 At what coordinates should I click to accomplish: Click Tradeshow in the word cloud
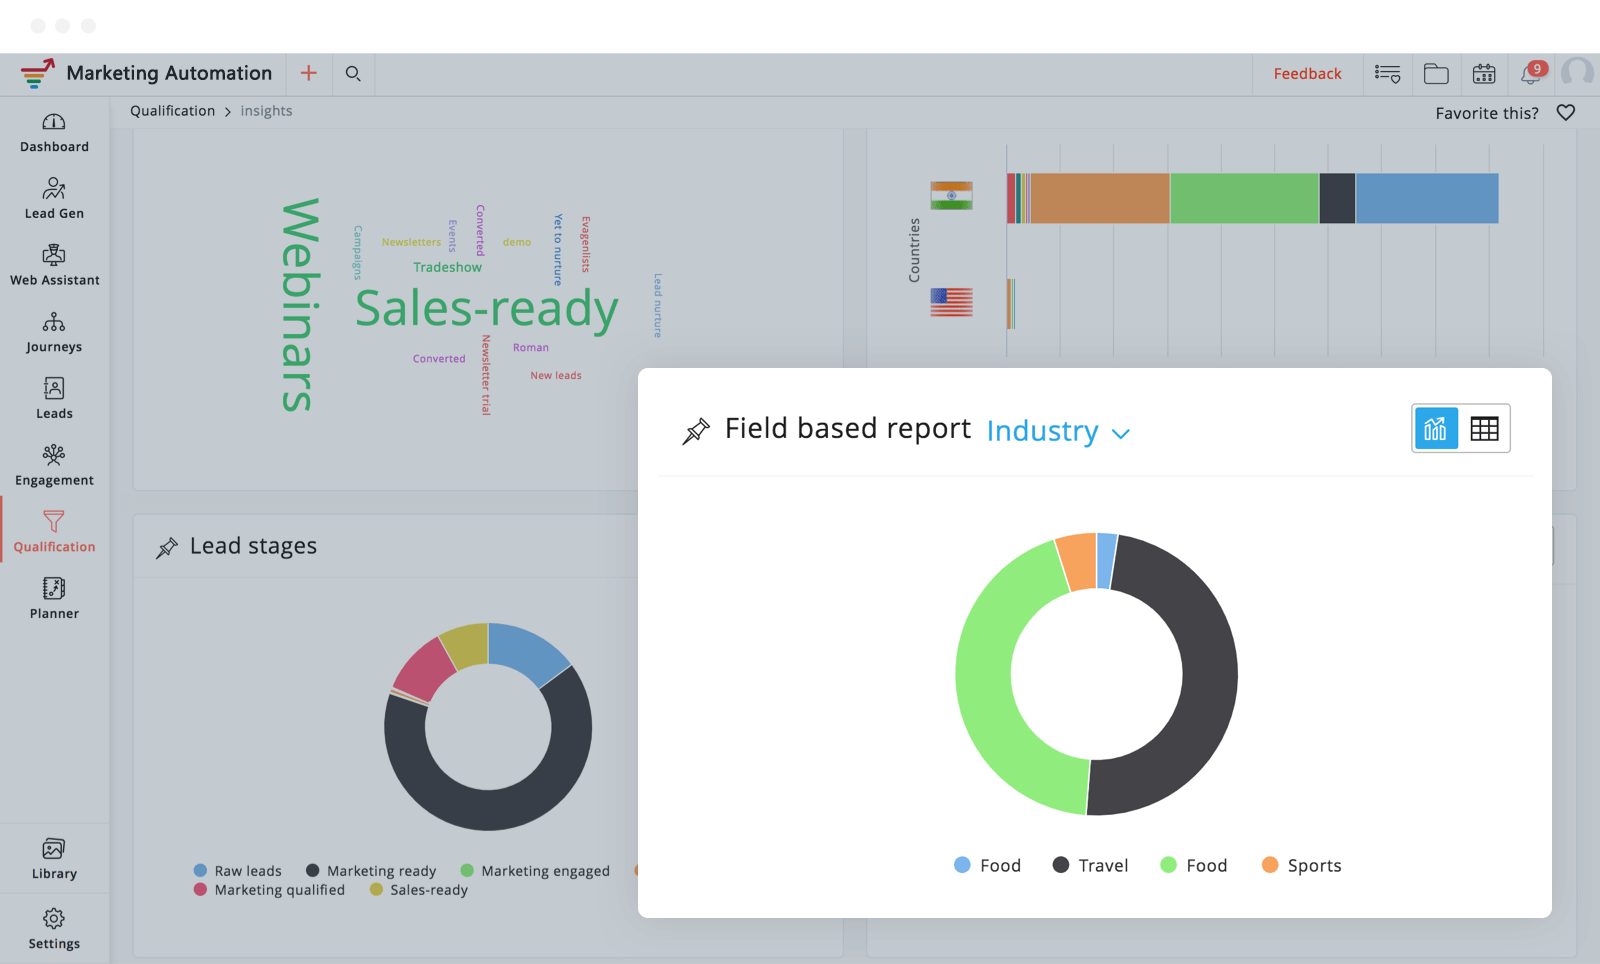[447, 267]
